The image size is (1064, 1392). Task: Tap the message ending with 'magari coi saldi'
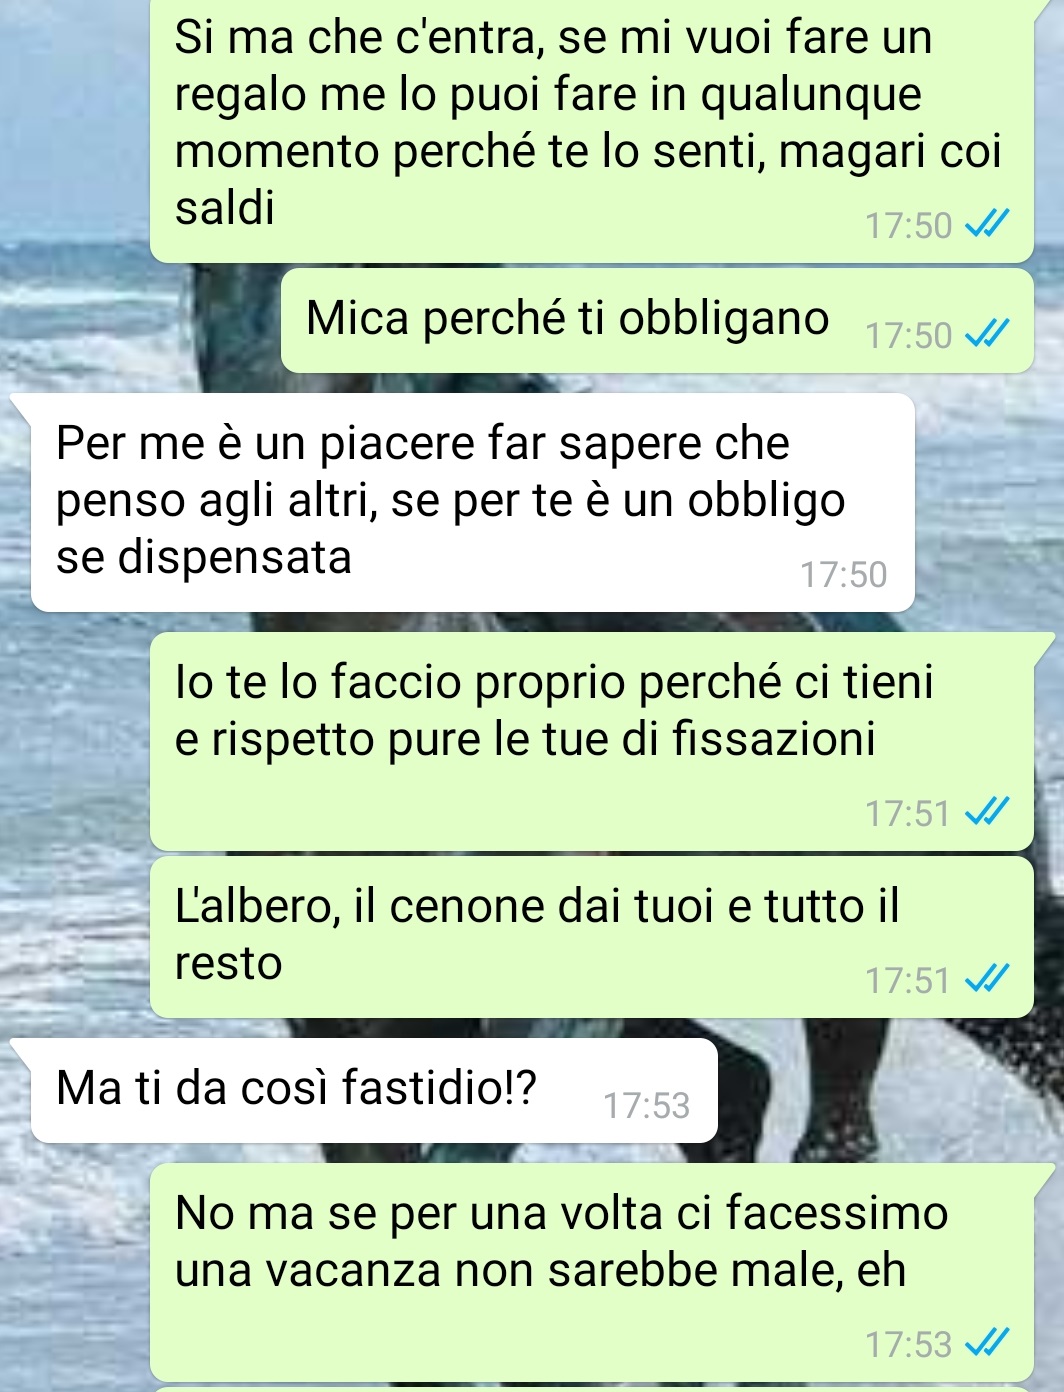(591, 130)
